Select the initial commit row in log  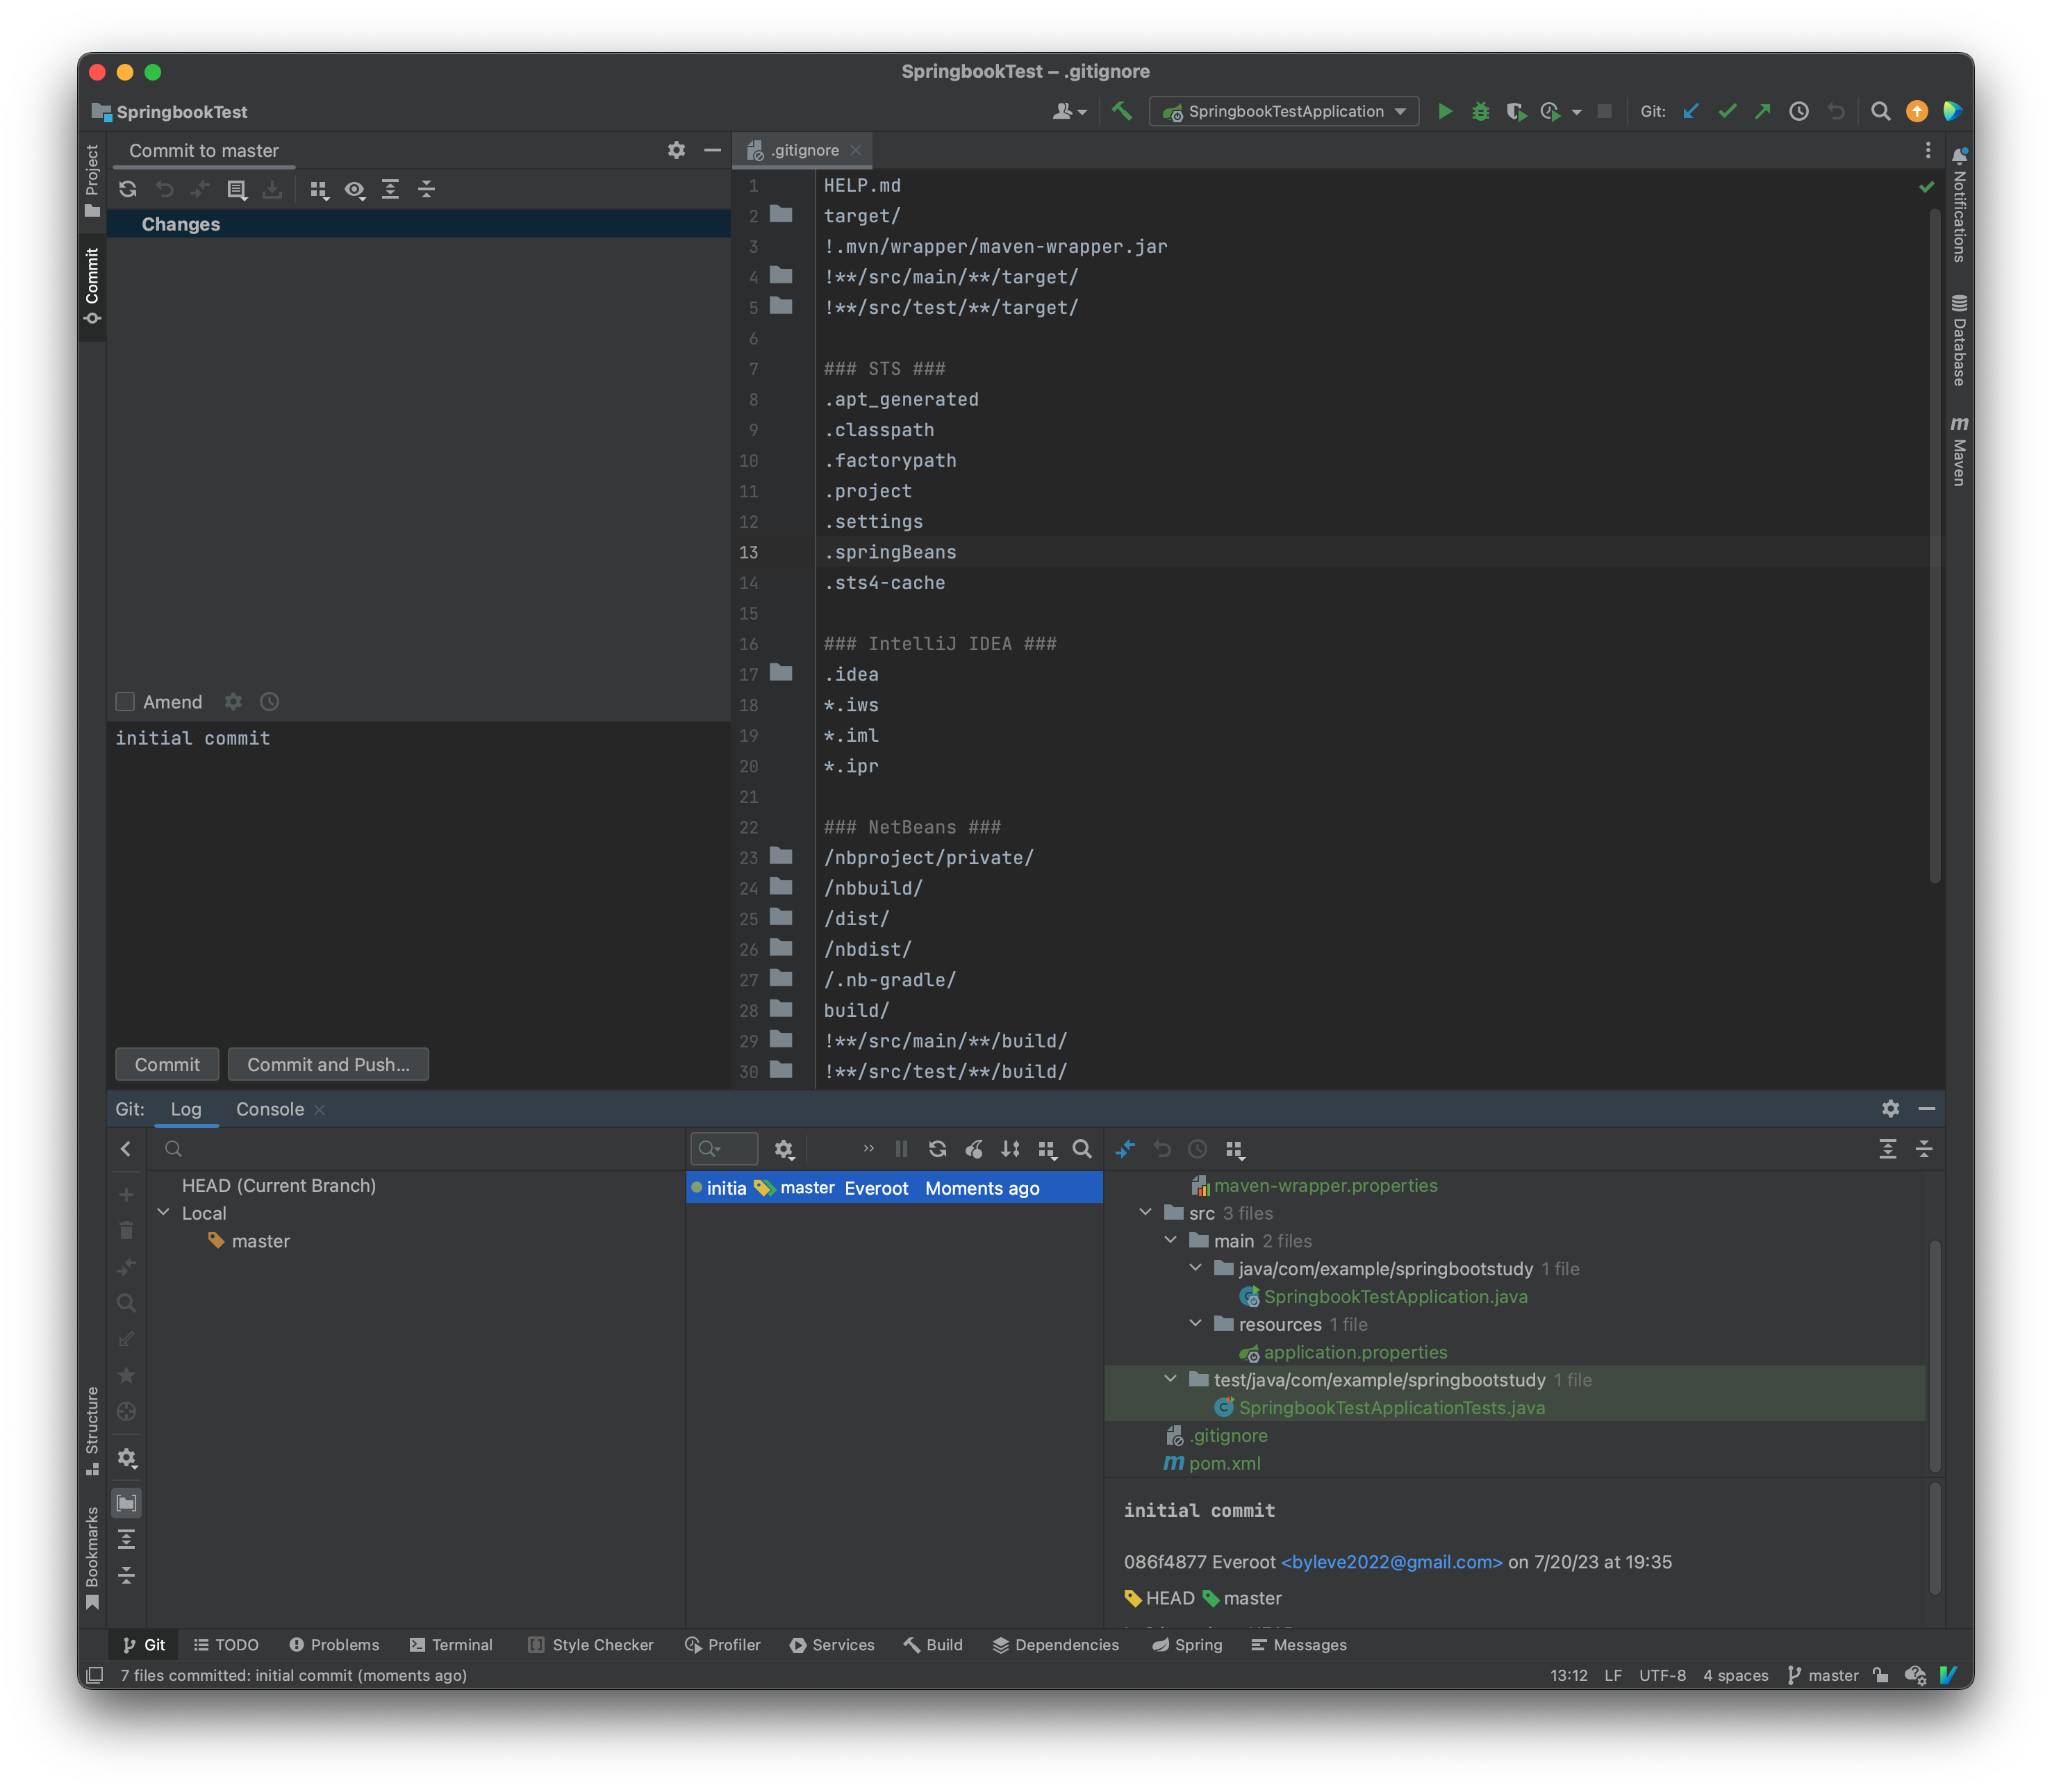tap(894, 1188)
